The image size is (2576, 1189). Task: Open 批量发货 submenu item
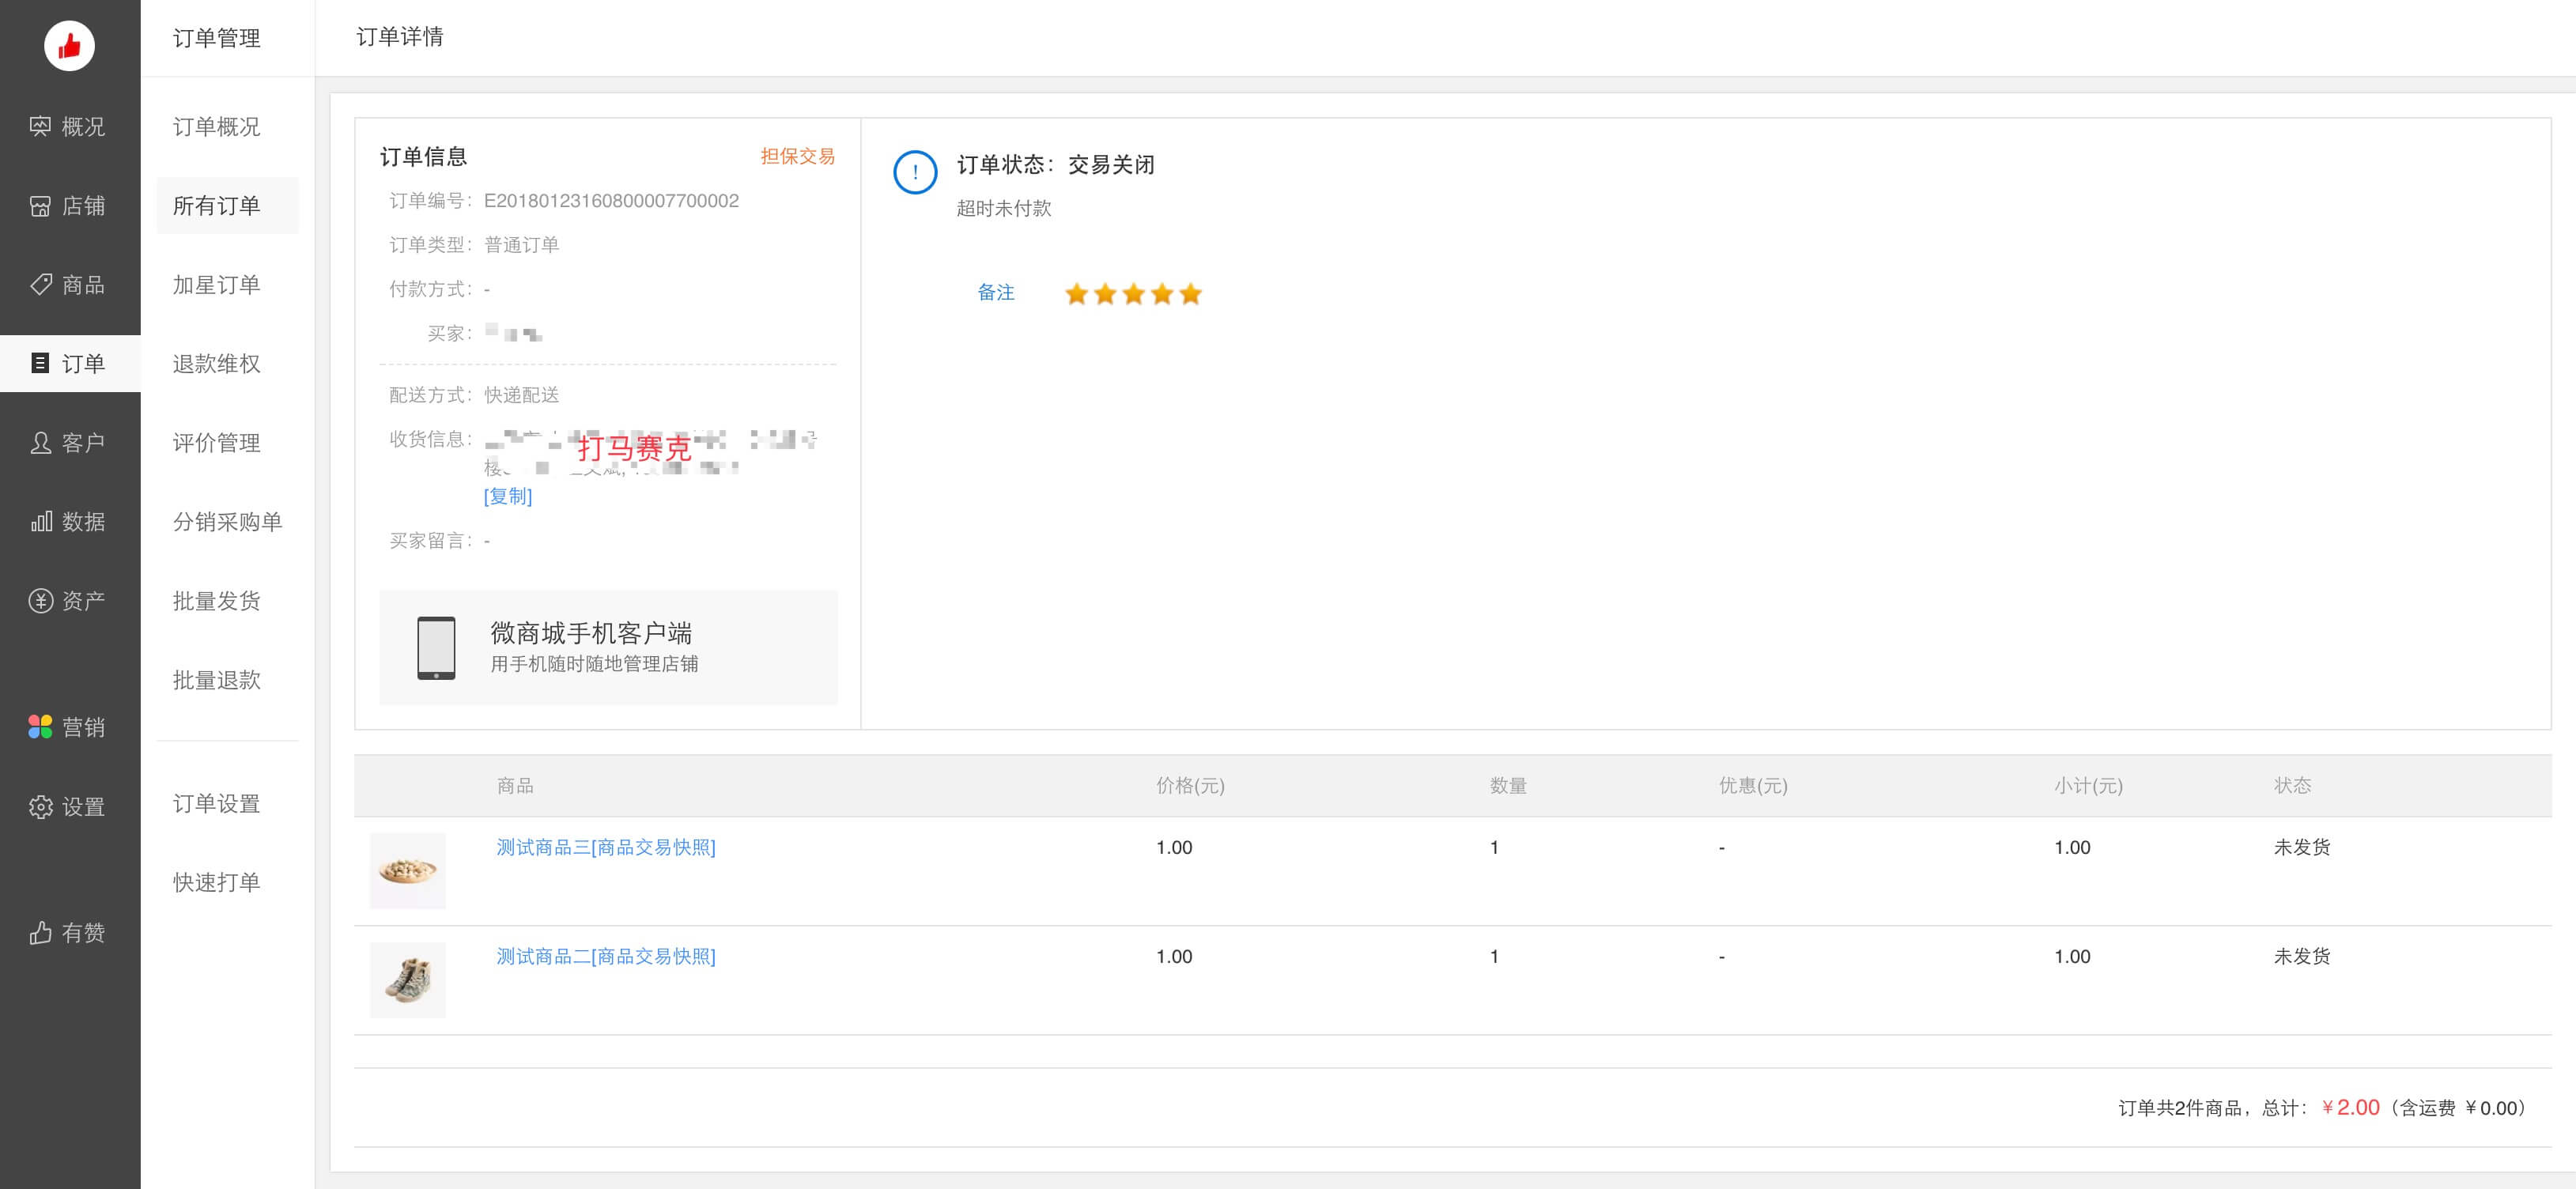tap(216, 600)
